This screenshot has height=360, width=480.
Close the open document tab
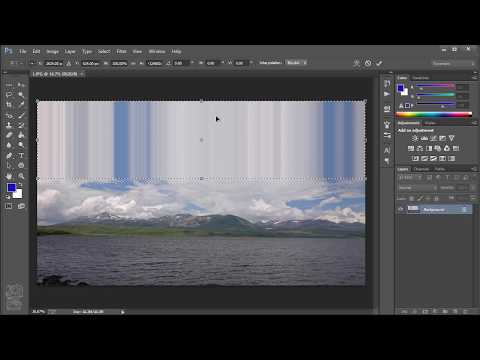point(82,74)
